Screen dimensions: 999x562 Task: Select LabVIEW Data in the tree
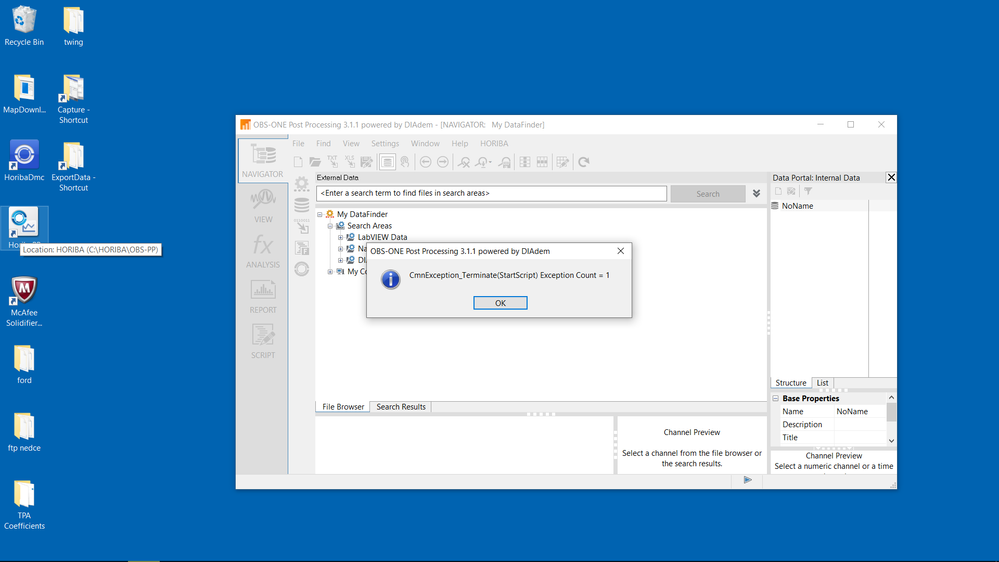point(382,237)
